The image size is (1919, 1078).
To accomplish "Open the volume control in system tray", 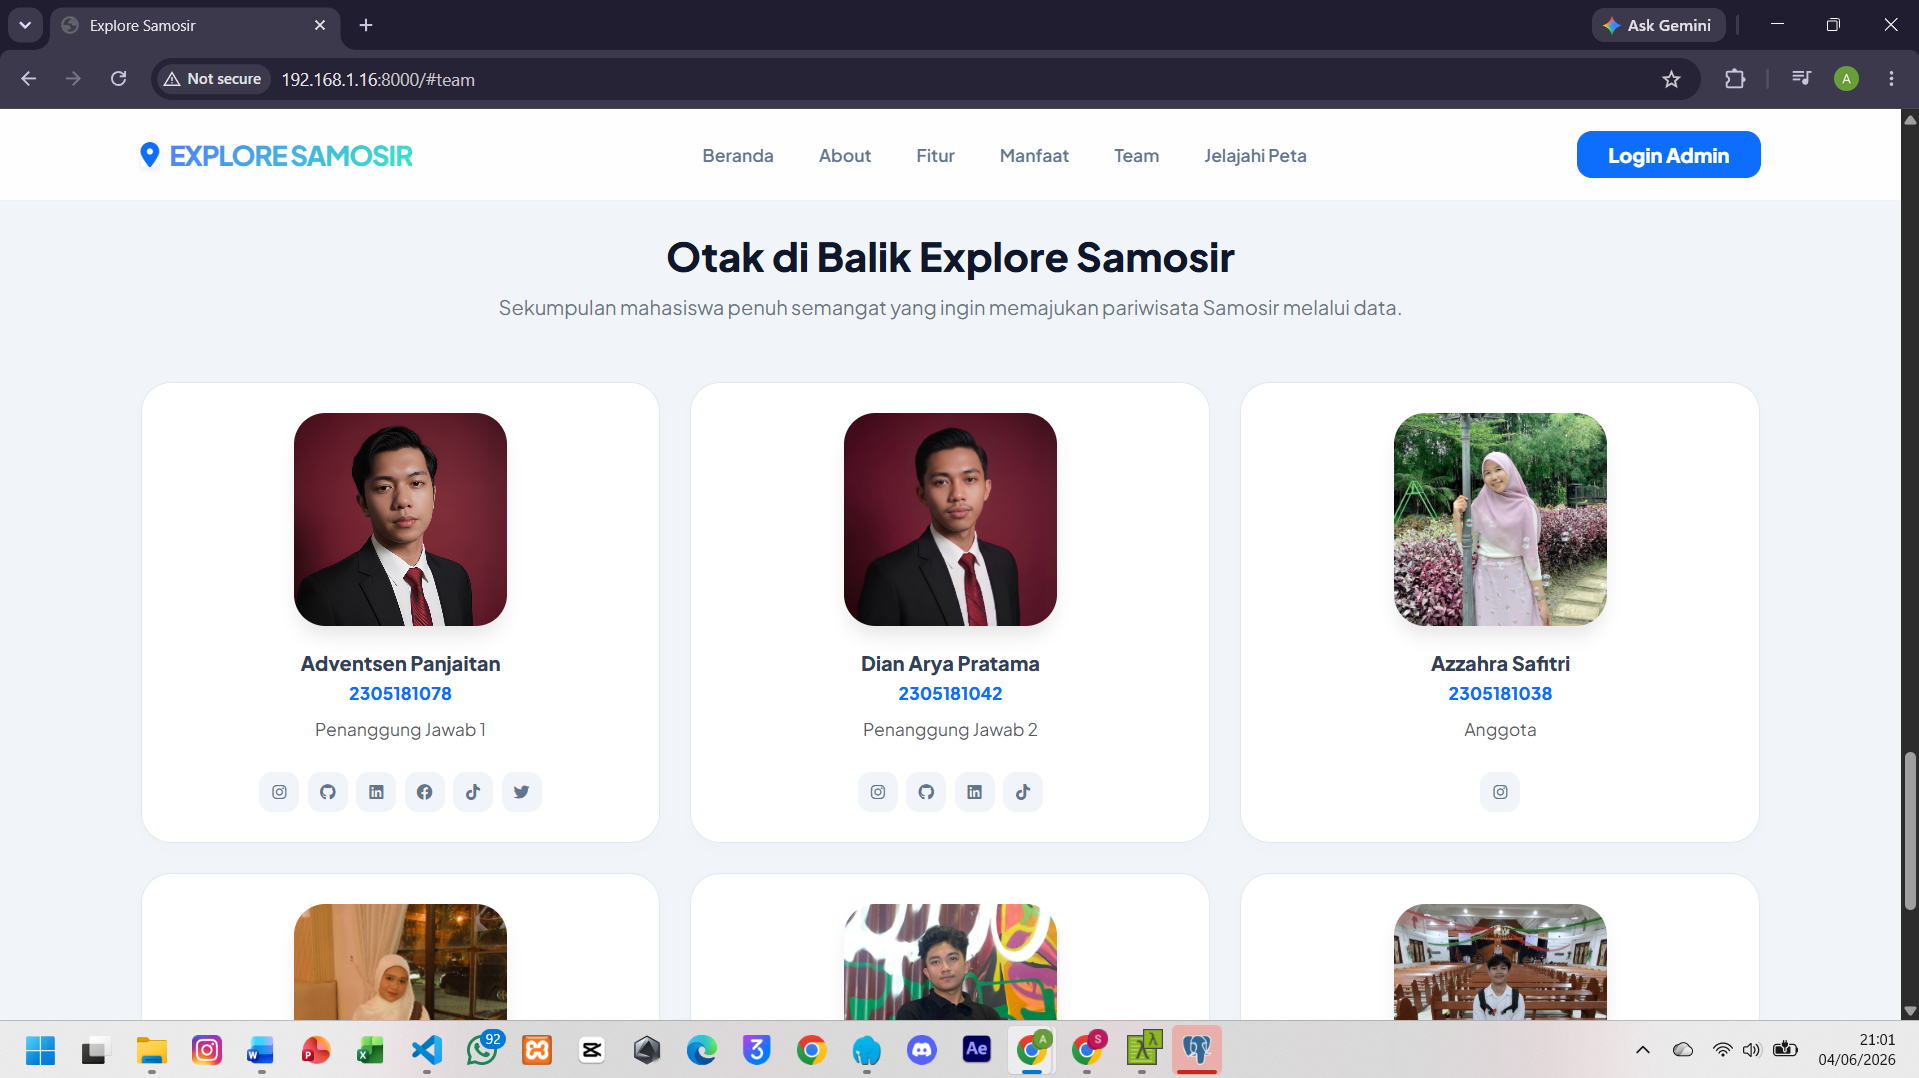I will coord(1751,1050).
